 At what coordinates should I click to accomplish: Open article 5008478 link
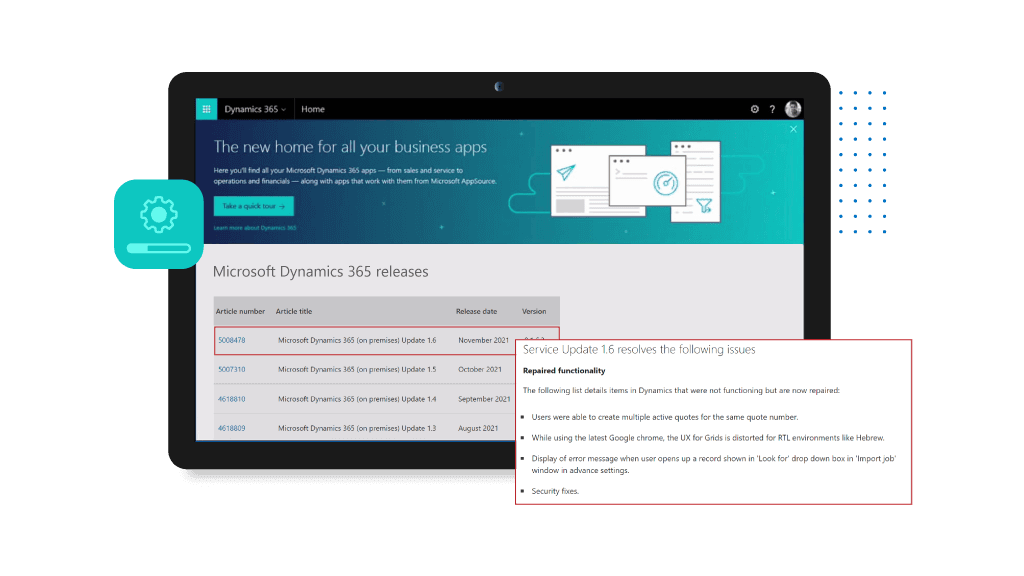coord(231,341)
